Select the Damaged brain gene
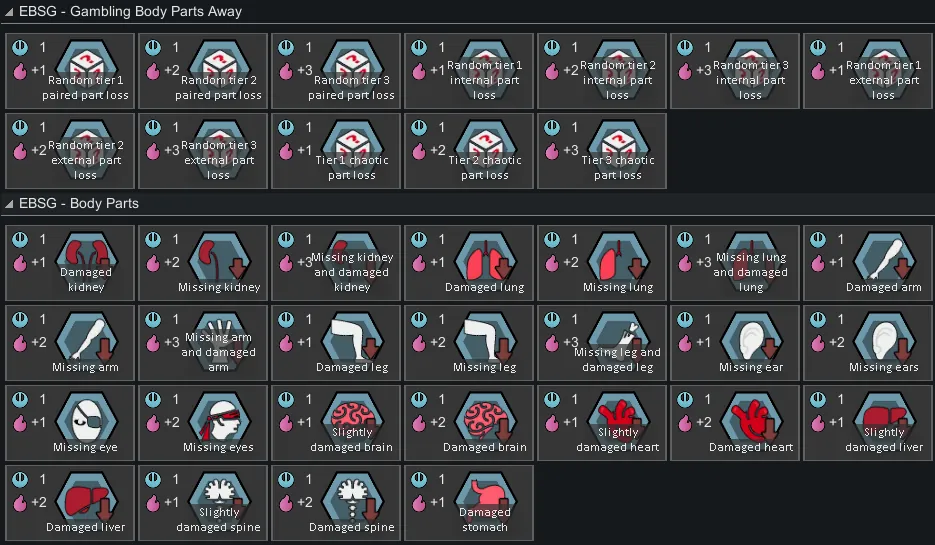935x545 pixels. pos(469,423)
